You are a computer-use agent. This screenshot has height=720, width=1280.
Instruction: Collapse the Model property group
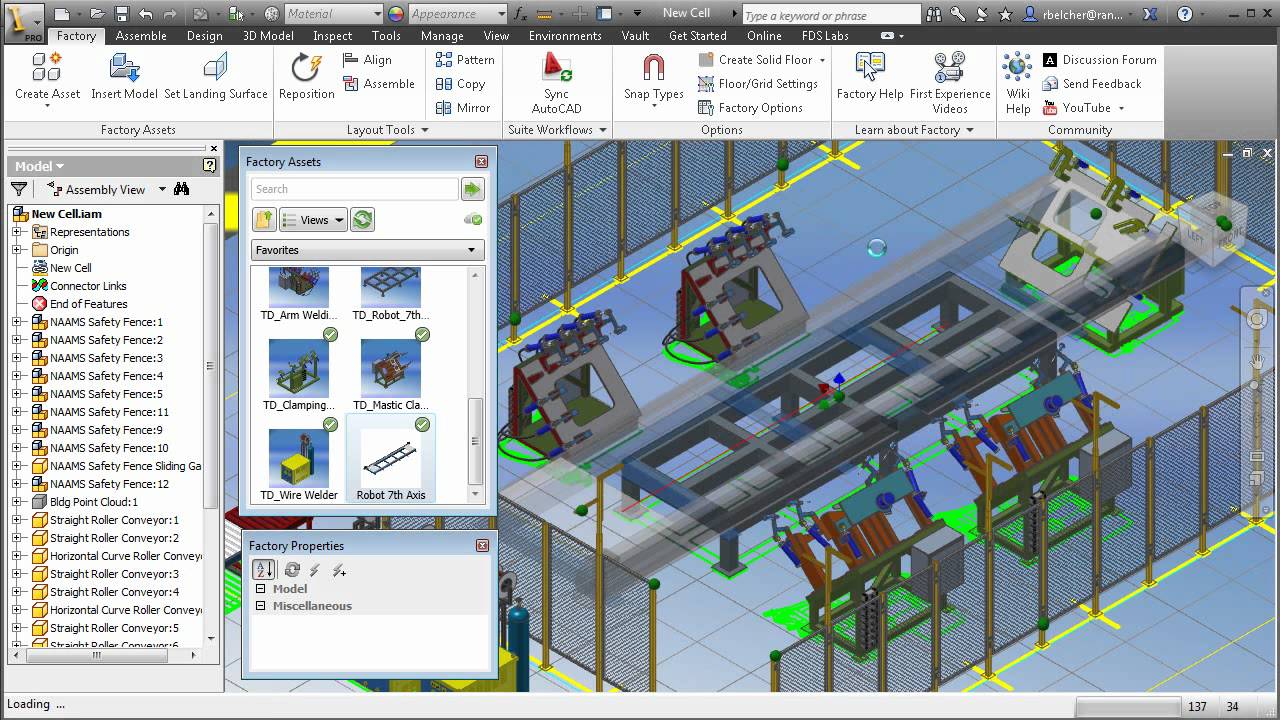pyautogui.click(x=261, y=589)
